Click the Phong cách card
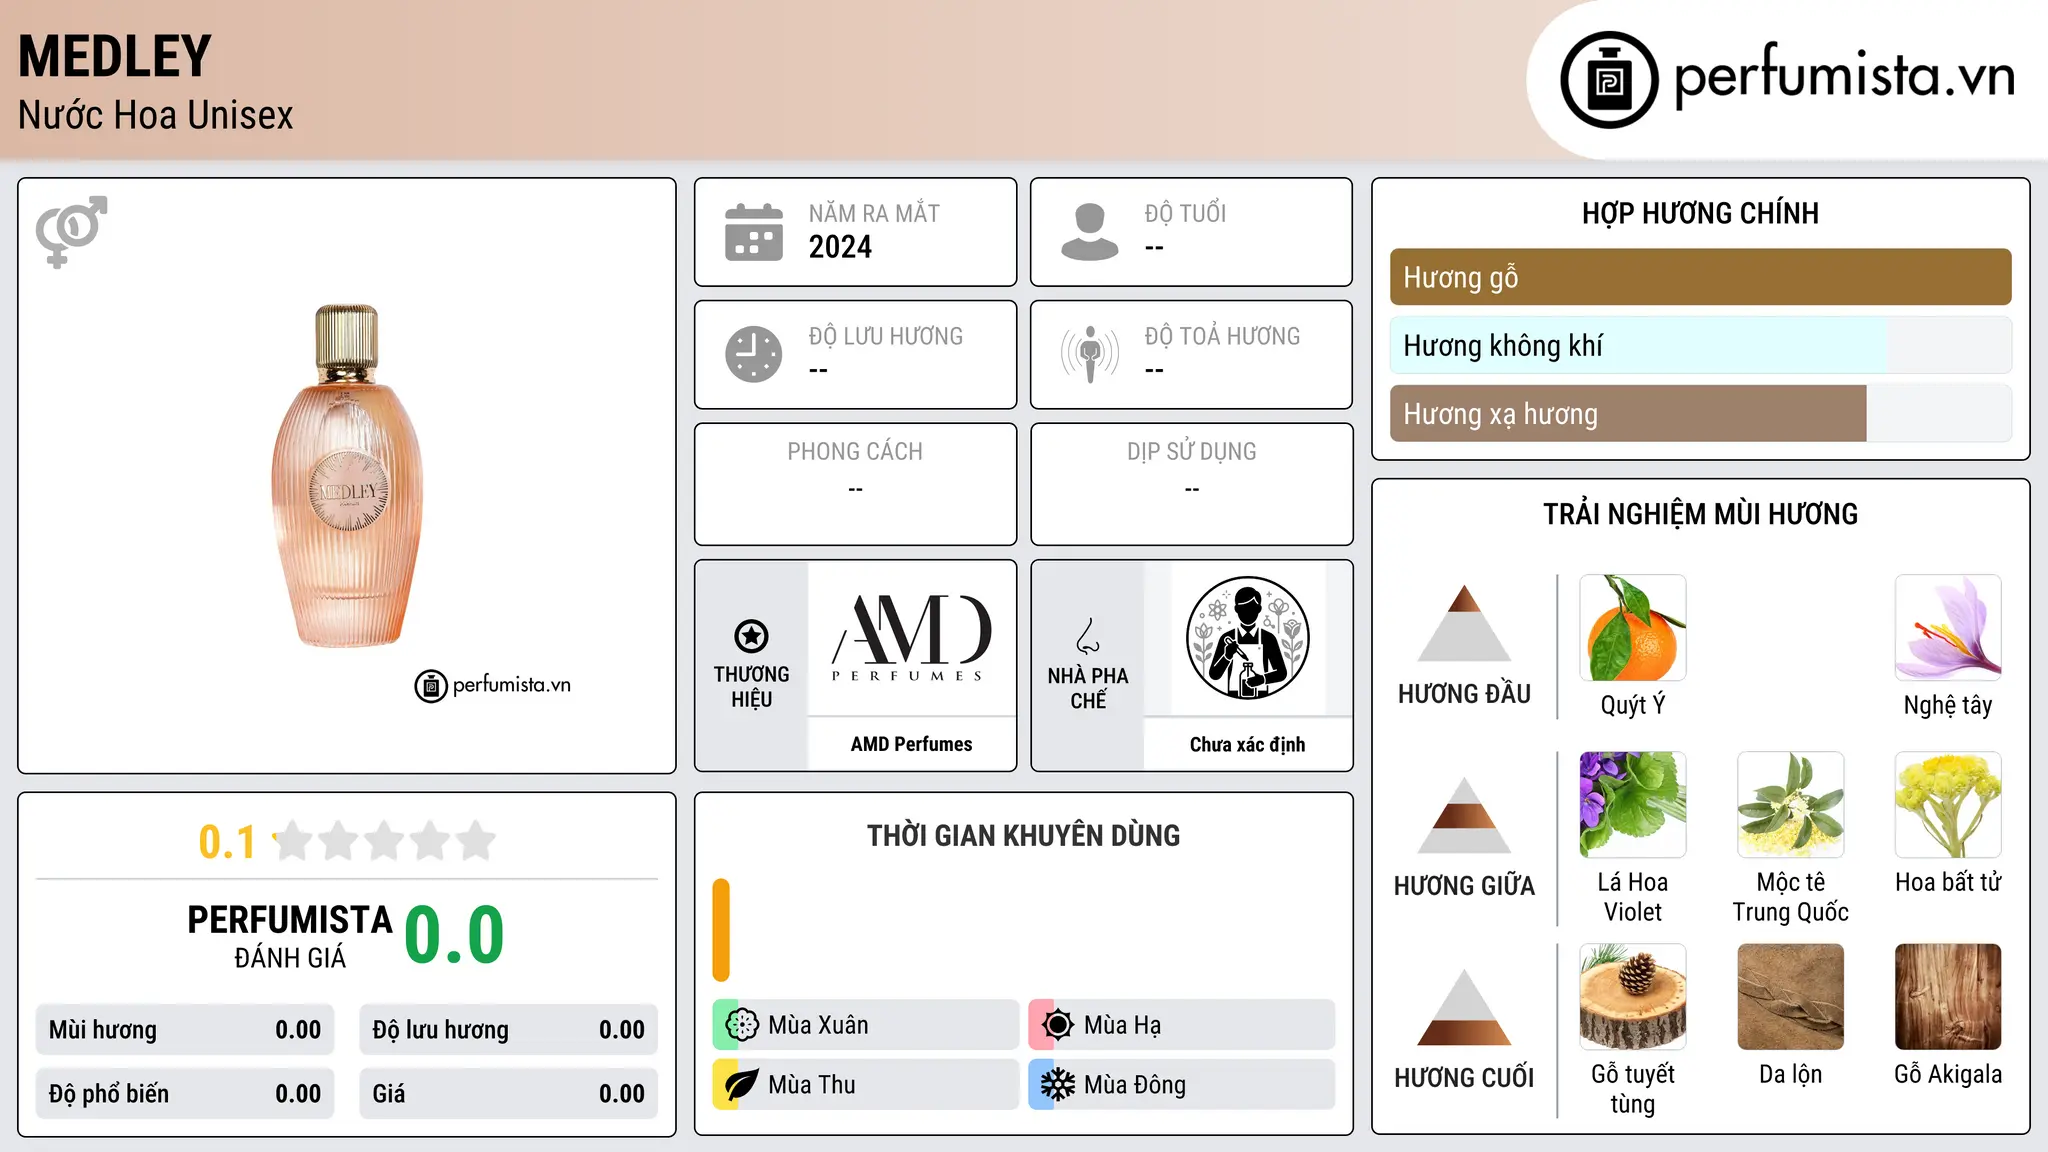The height and width of the screenshot is (1152, 2048). point(855,484)
